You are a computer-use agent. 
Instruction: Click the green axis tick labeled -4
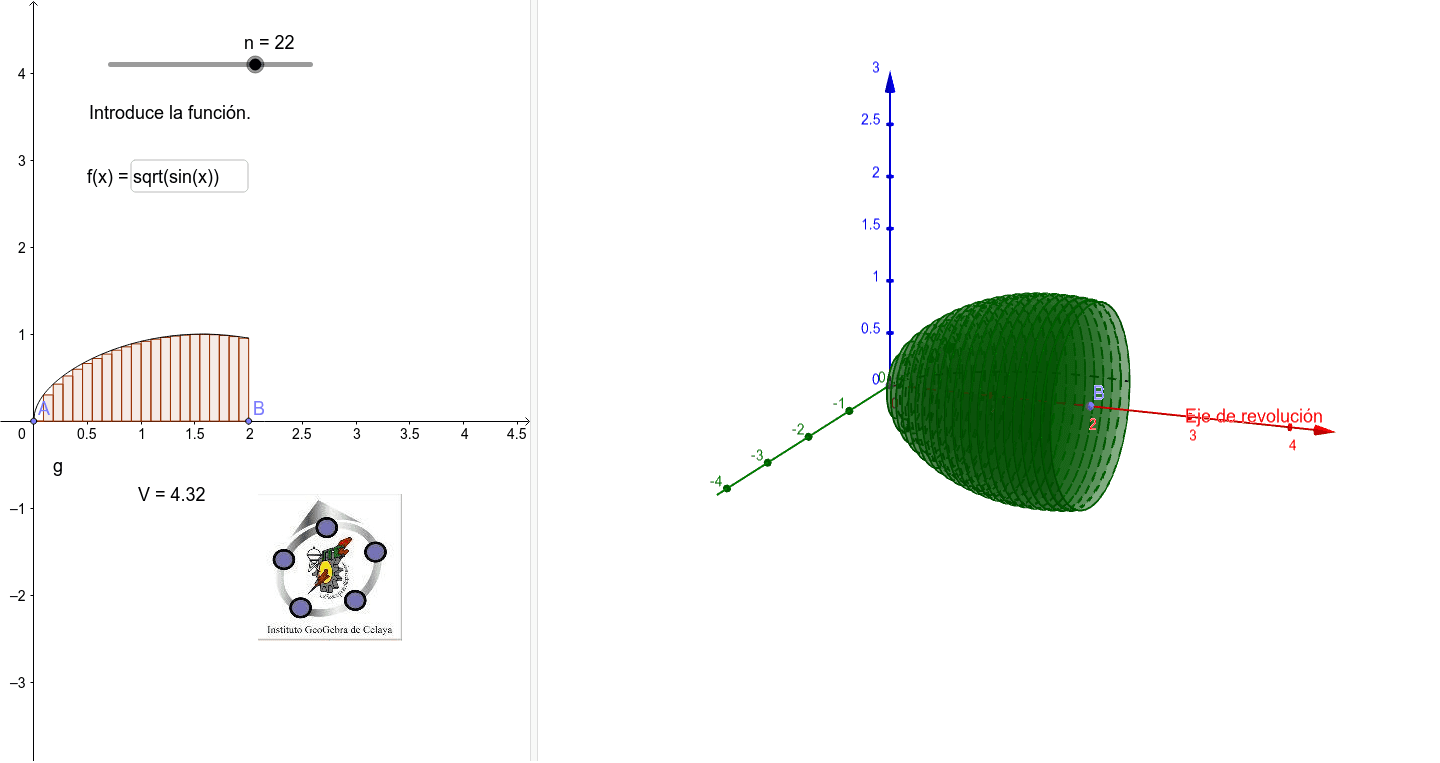[727, 488]
